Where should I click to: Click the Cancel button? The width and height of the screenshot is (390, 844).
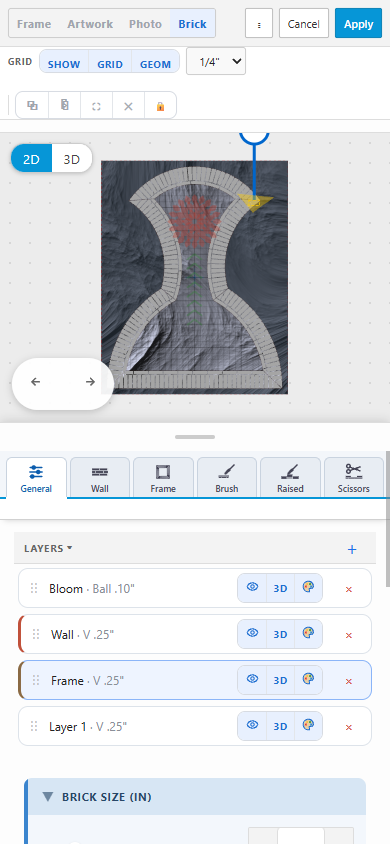(x=303, y=24)
